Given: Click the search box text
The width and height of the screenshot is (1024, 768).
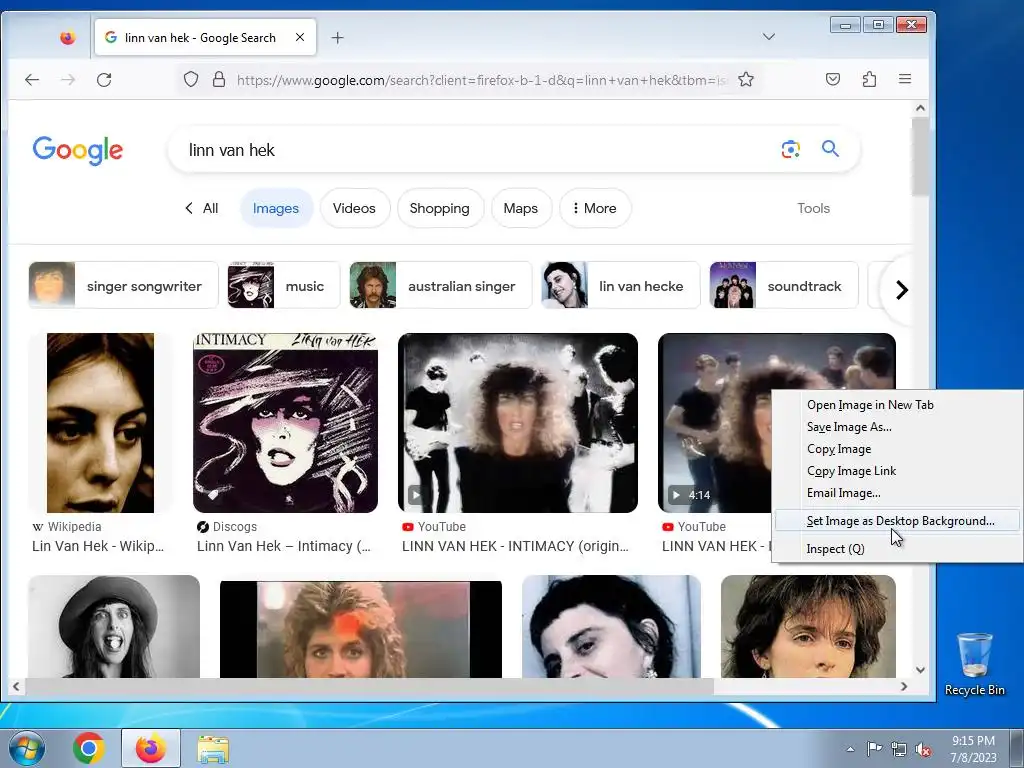Looking at the screenshot, I should (232, 150).
